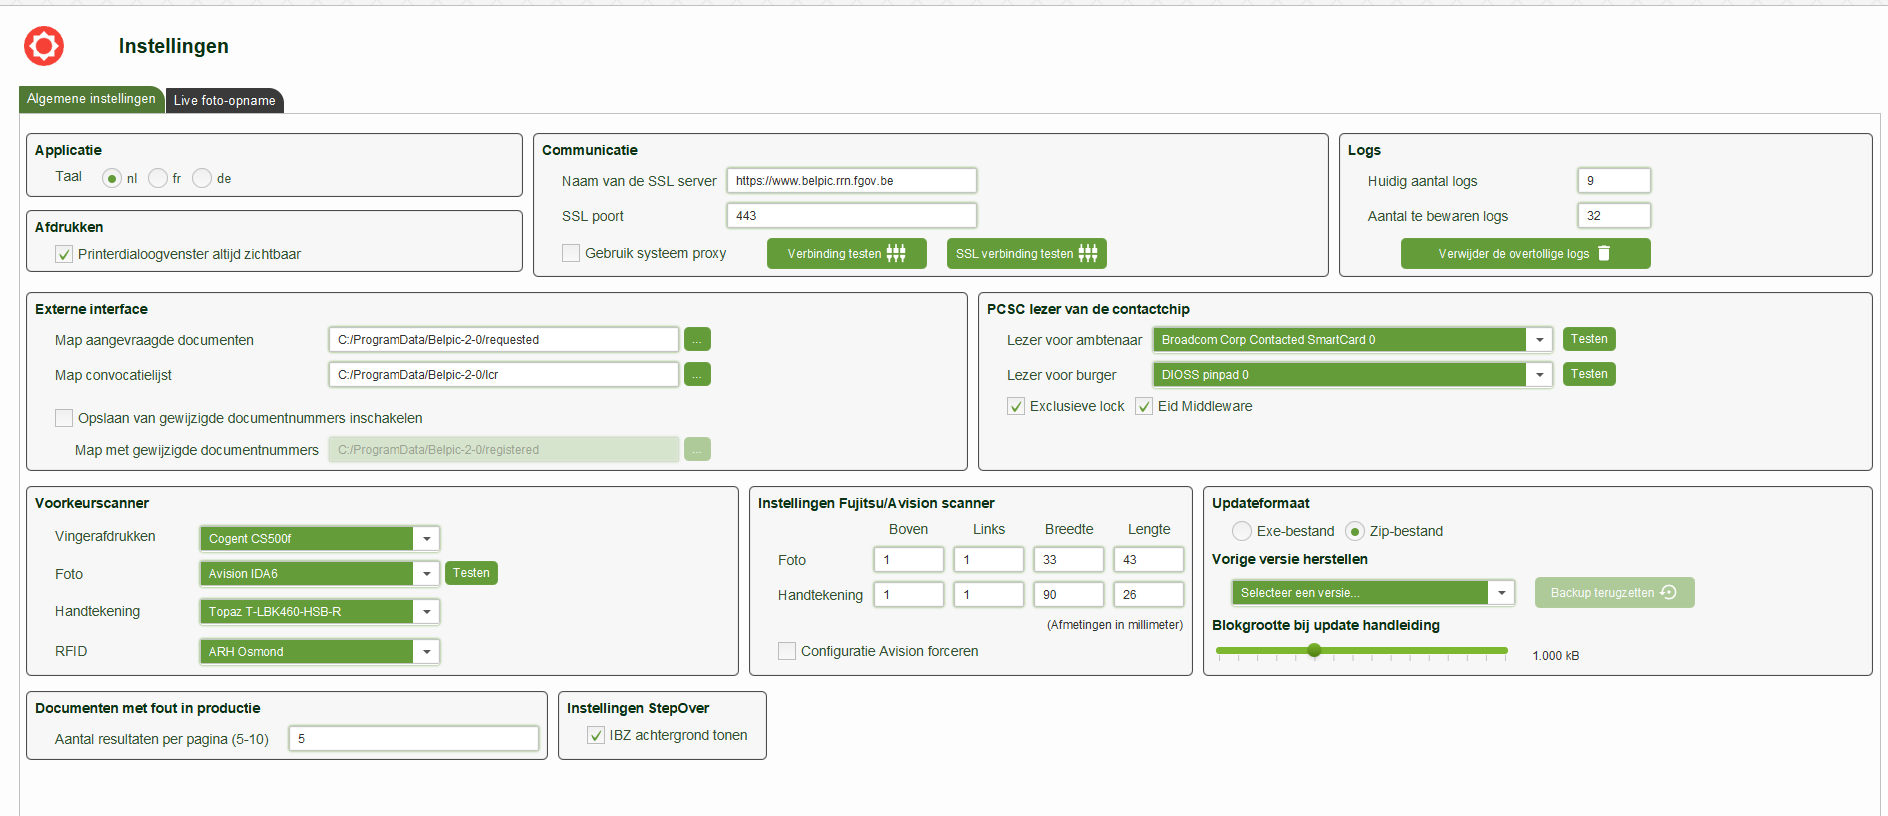Uncheck Exclusieve lock option
The image size is (1888, 816).
(x=1016, y=406)
